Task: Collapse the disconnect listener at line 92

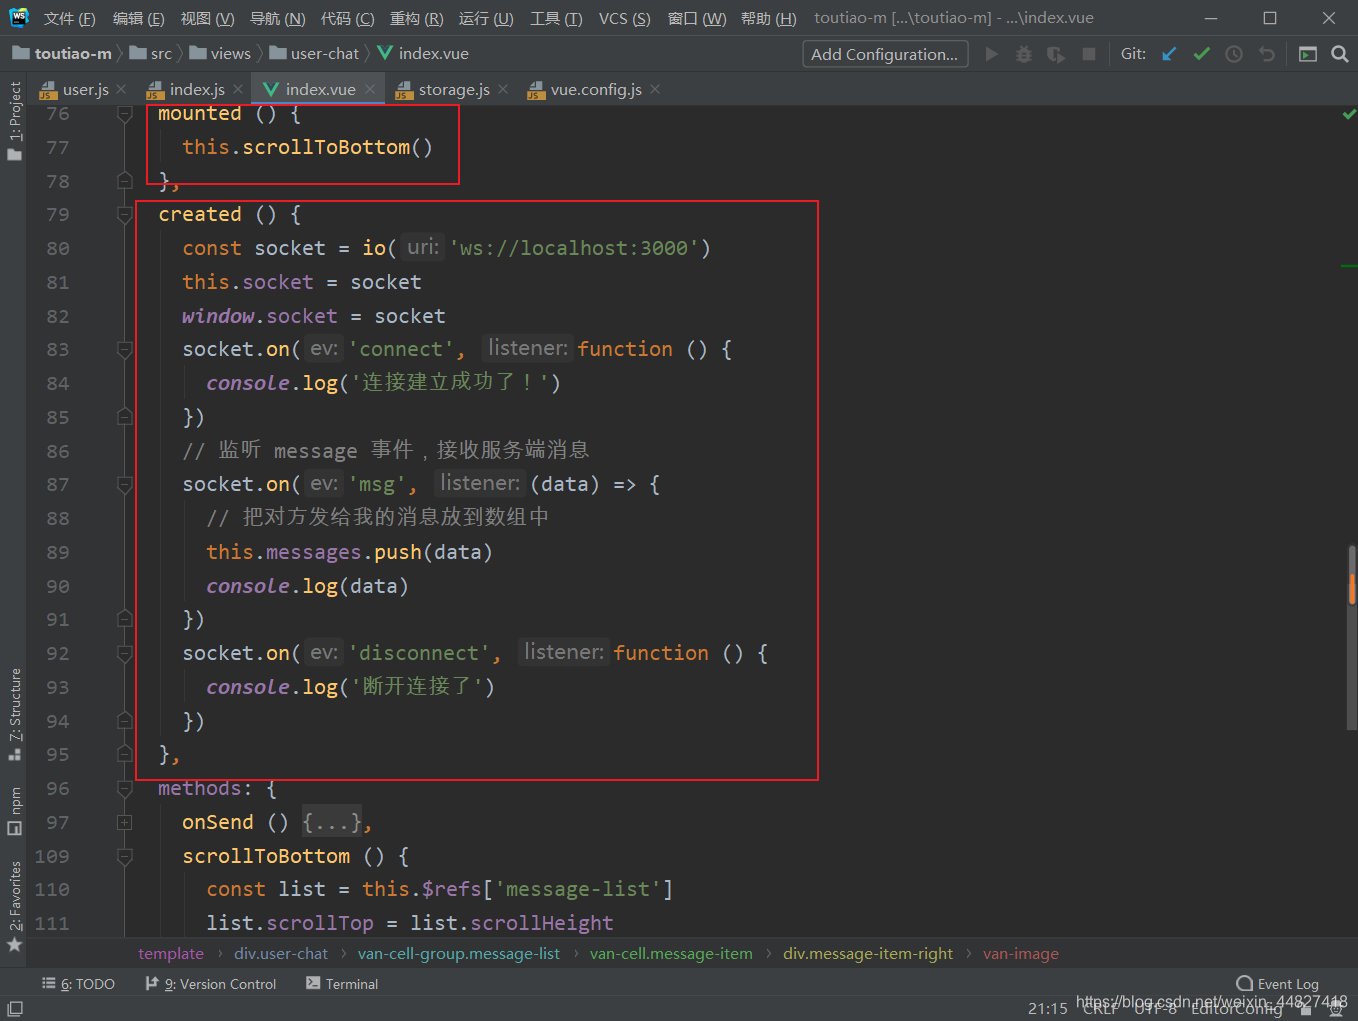Action: pyautogui.click(x=125, y=654)
